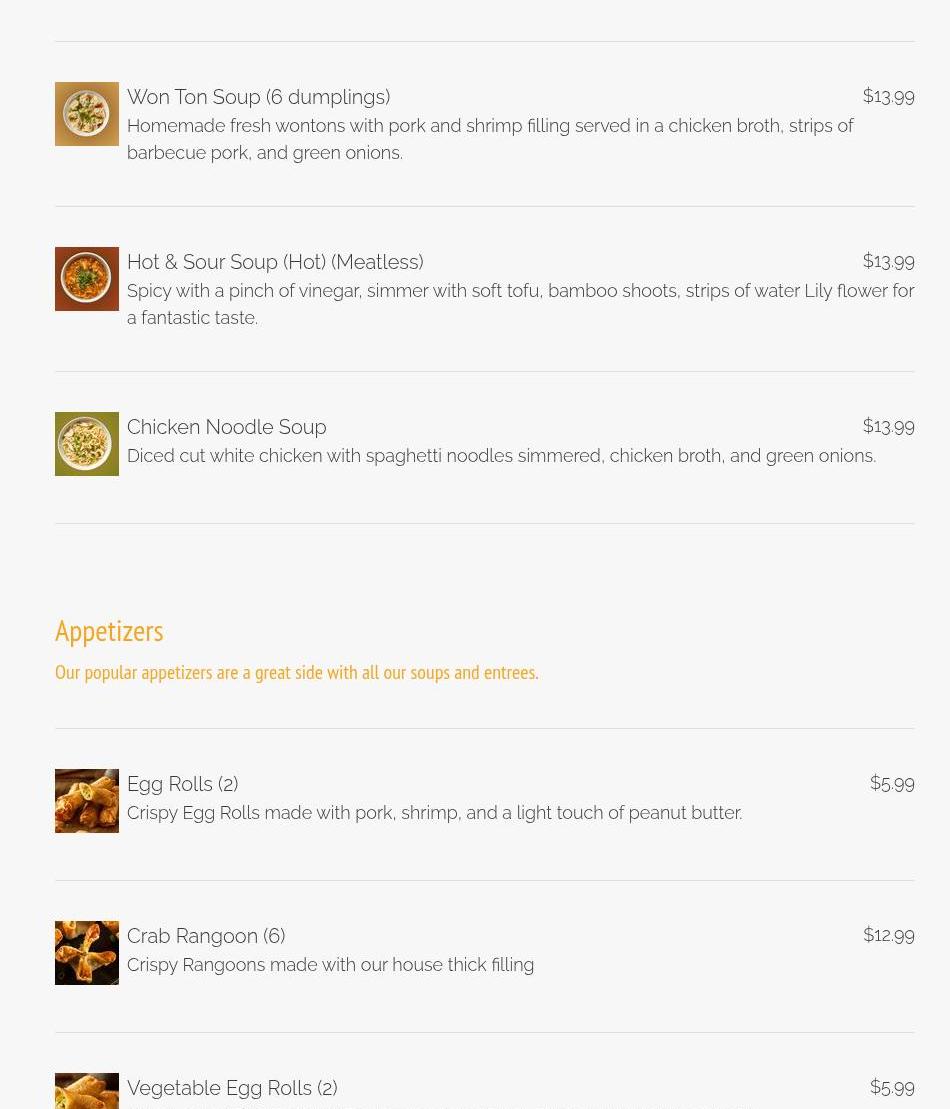Screen dimensions: 950x1109
Task: Select the Hot & Sour Soup (Hot) (Meatless) title
Action: tap(275, 262)
